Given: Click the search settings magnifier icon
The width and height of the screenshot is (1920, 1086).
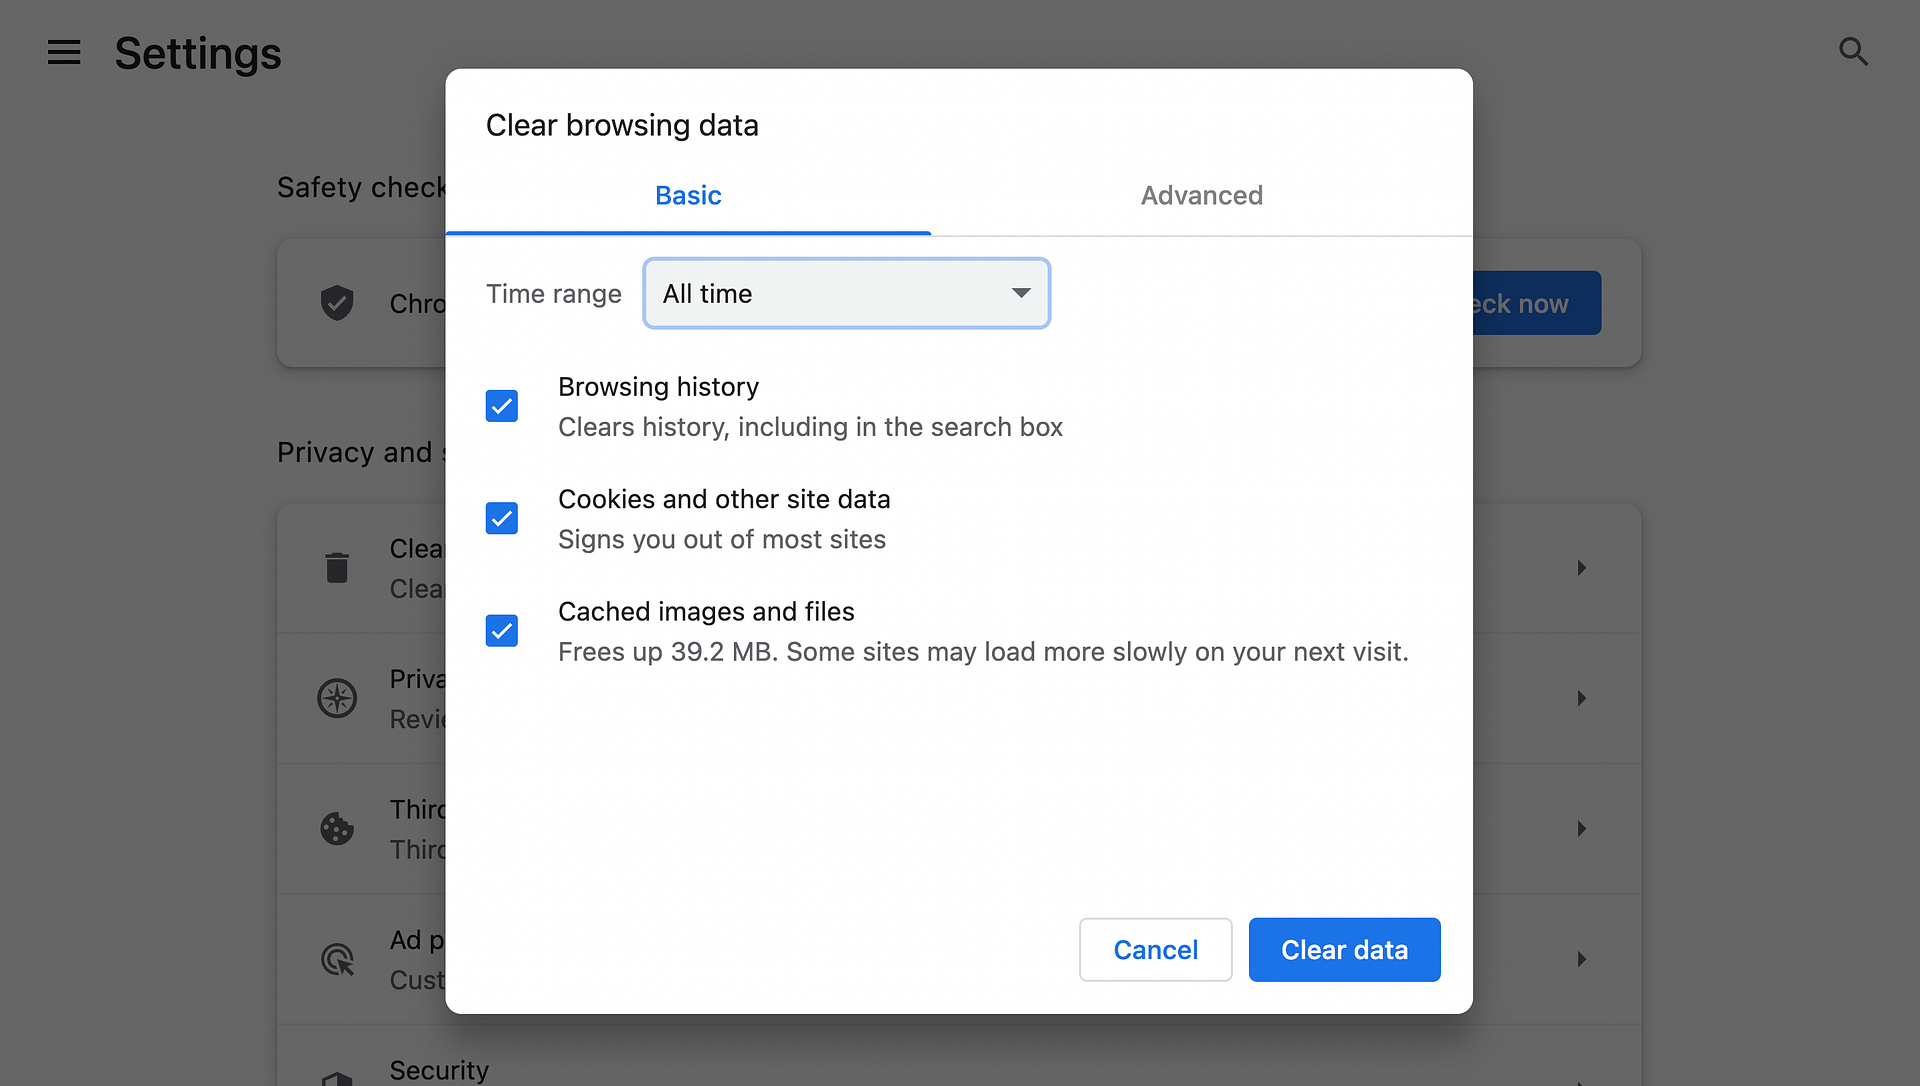Looking at the screenshot, I should click(x=1853, y=52).
